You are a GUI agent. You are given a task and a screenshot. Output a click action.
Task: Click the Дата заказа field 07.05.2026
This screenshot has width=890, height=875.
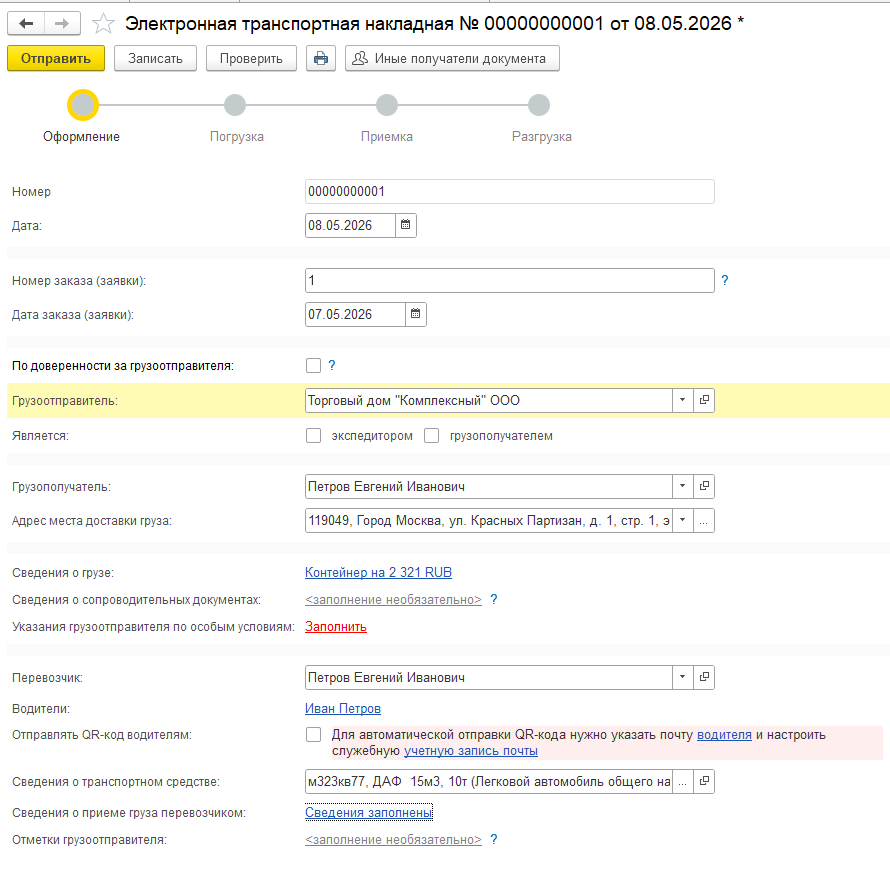pos(355,314)
